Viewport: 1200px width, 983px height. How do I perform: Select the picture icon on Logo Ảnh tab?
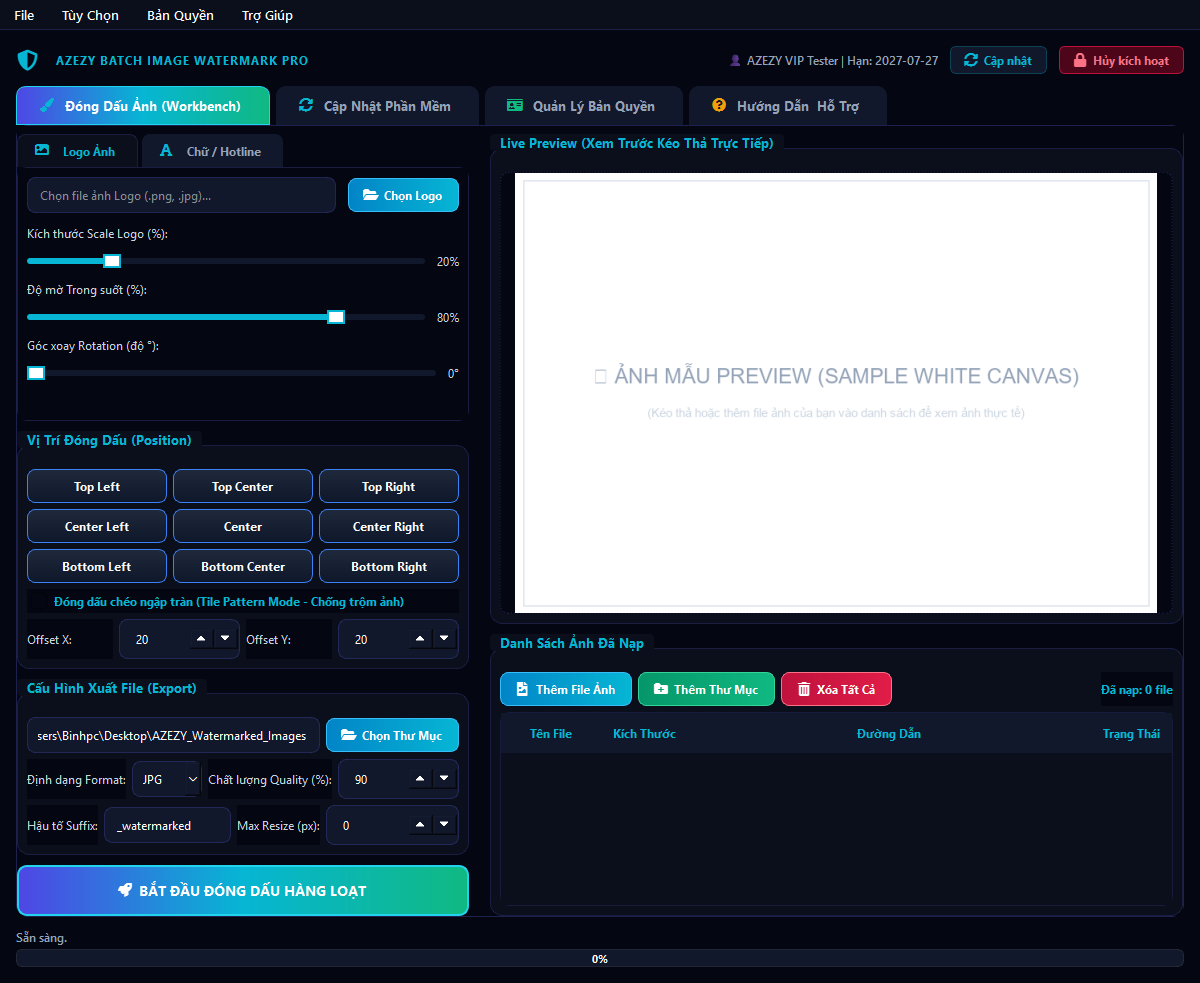click(x=42, y=151)
